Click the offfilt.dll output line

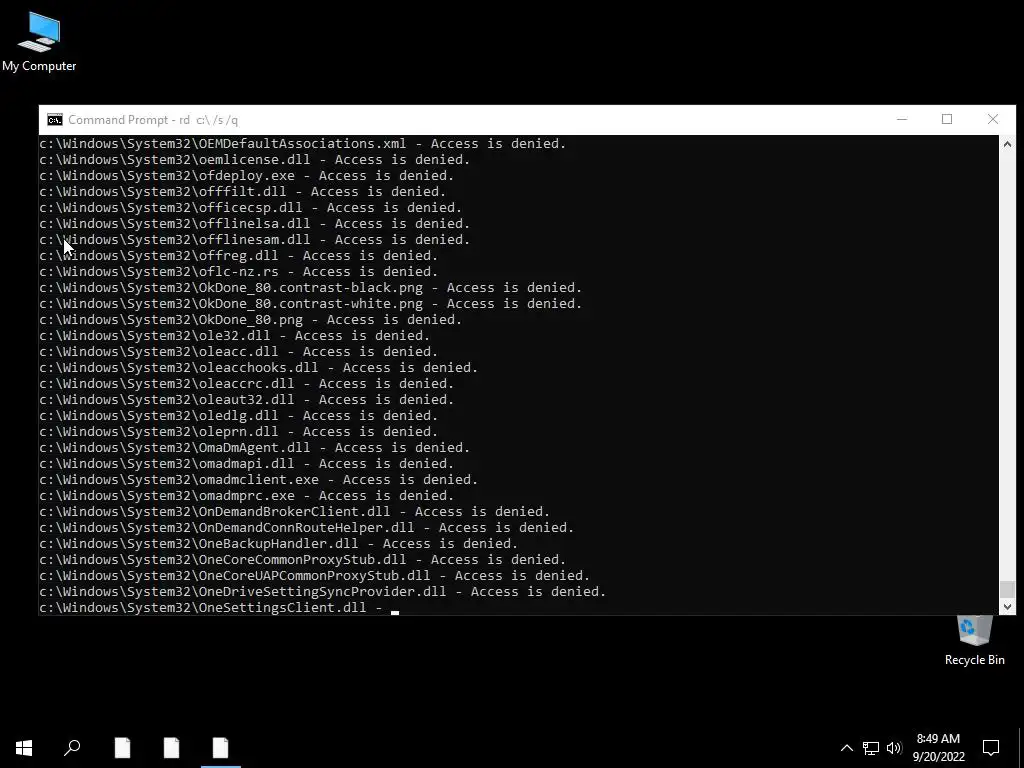[x=242, y=191]
